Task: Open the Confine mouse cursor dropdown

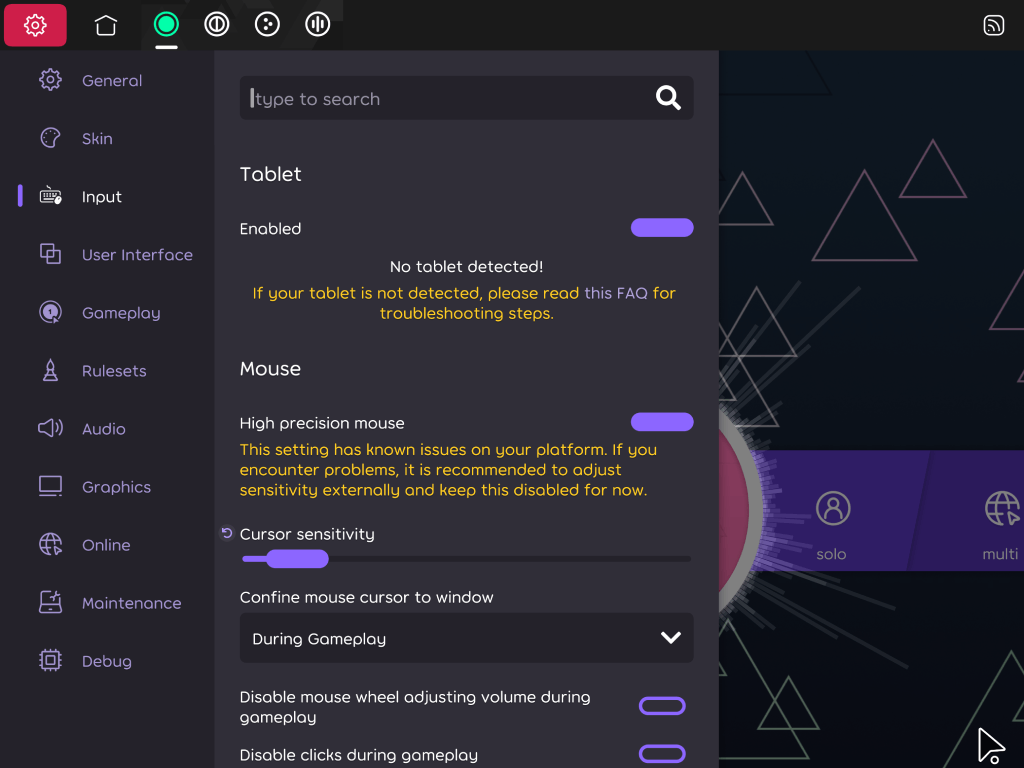Action: (466, 637)
